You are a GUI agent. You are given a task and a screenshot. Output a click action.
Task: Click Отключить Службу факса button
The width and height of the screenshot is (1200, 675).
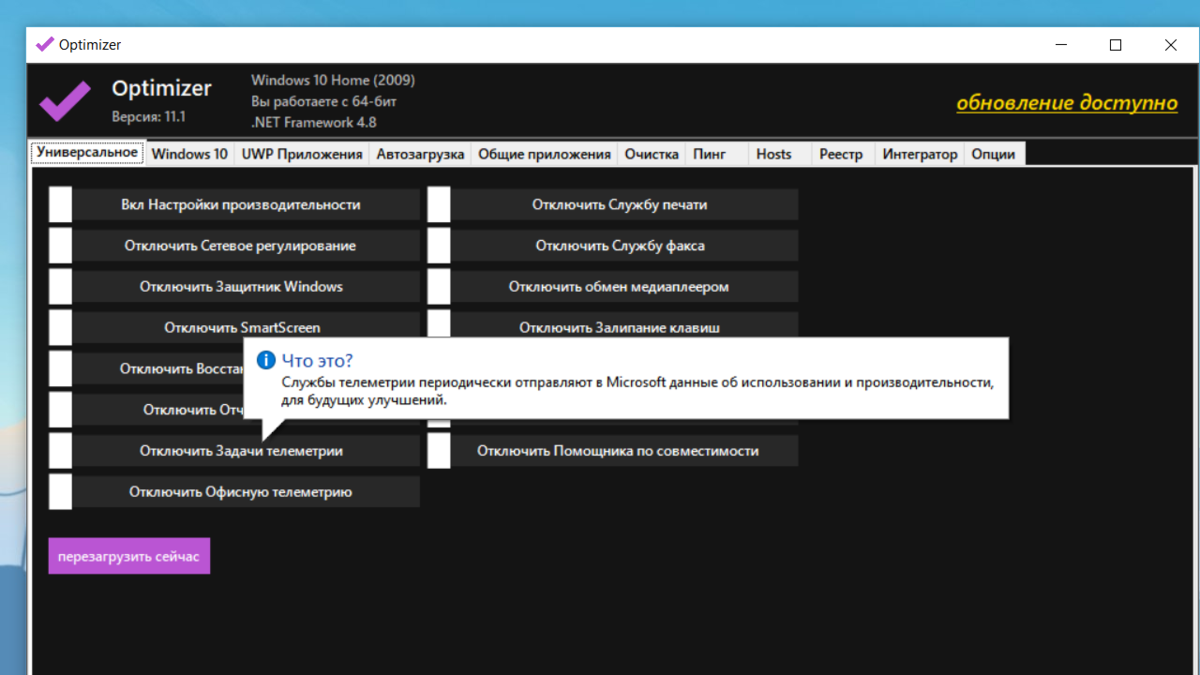625,246
